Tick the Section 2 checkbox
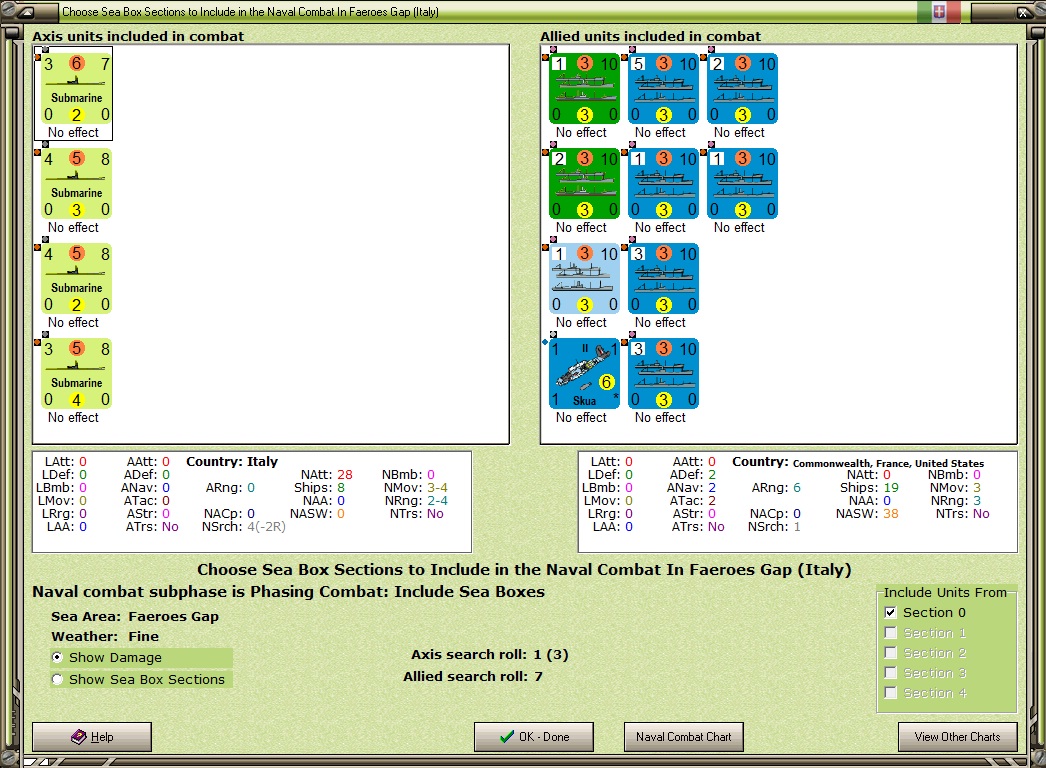Image resolution: width=1046 pixels, height=768 pixels. point(891,653)
